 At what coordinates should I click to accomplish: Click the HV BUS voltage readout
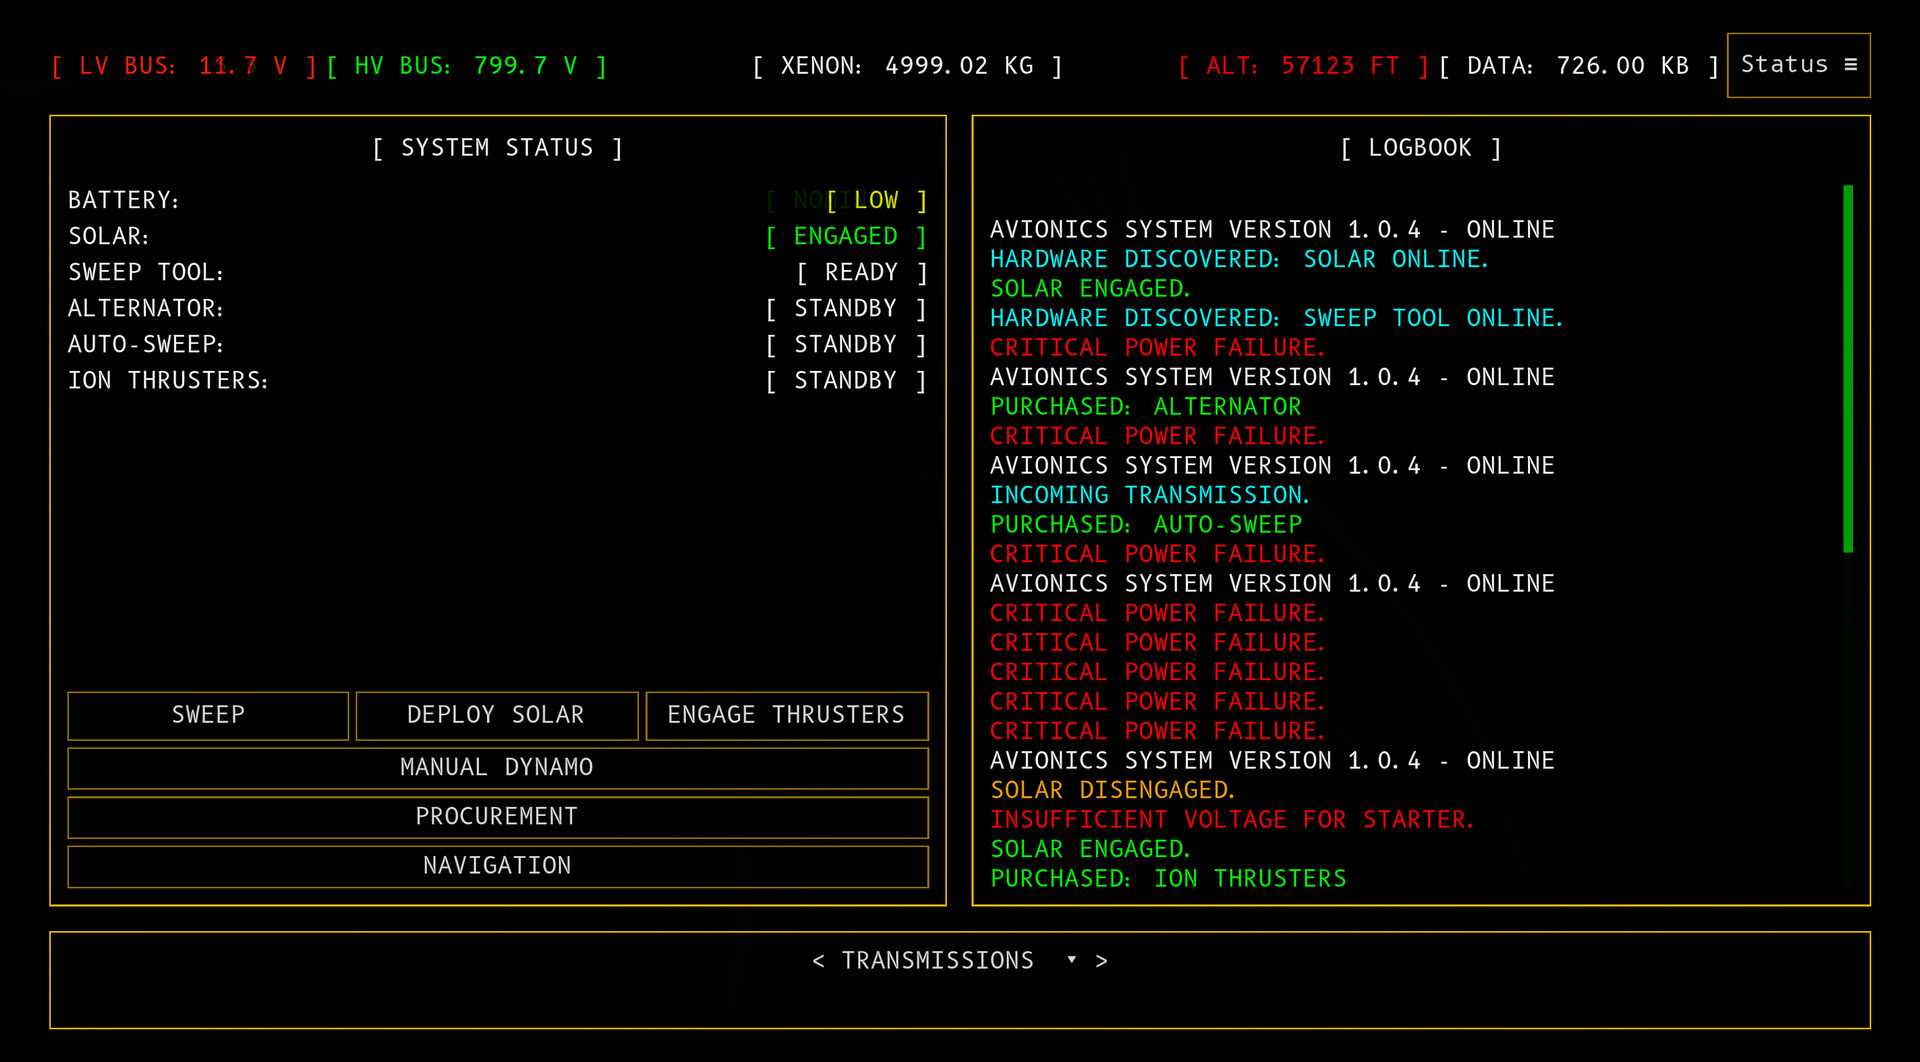tap(466, 66)
